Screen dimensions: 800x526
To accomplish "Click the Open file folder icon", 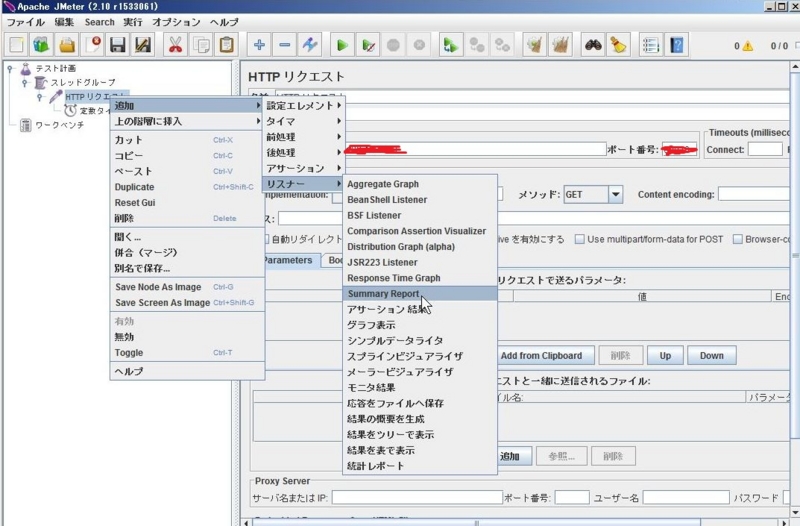I will click(x=66, y=45).
